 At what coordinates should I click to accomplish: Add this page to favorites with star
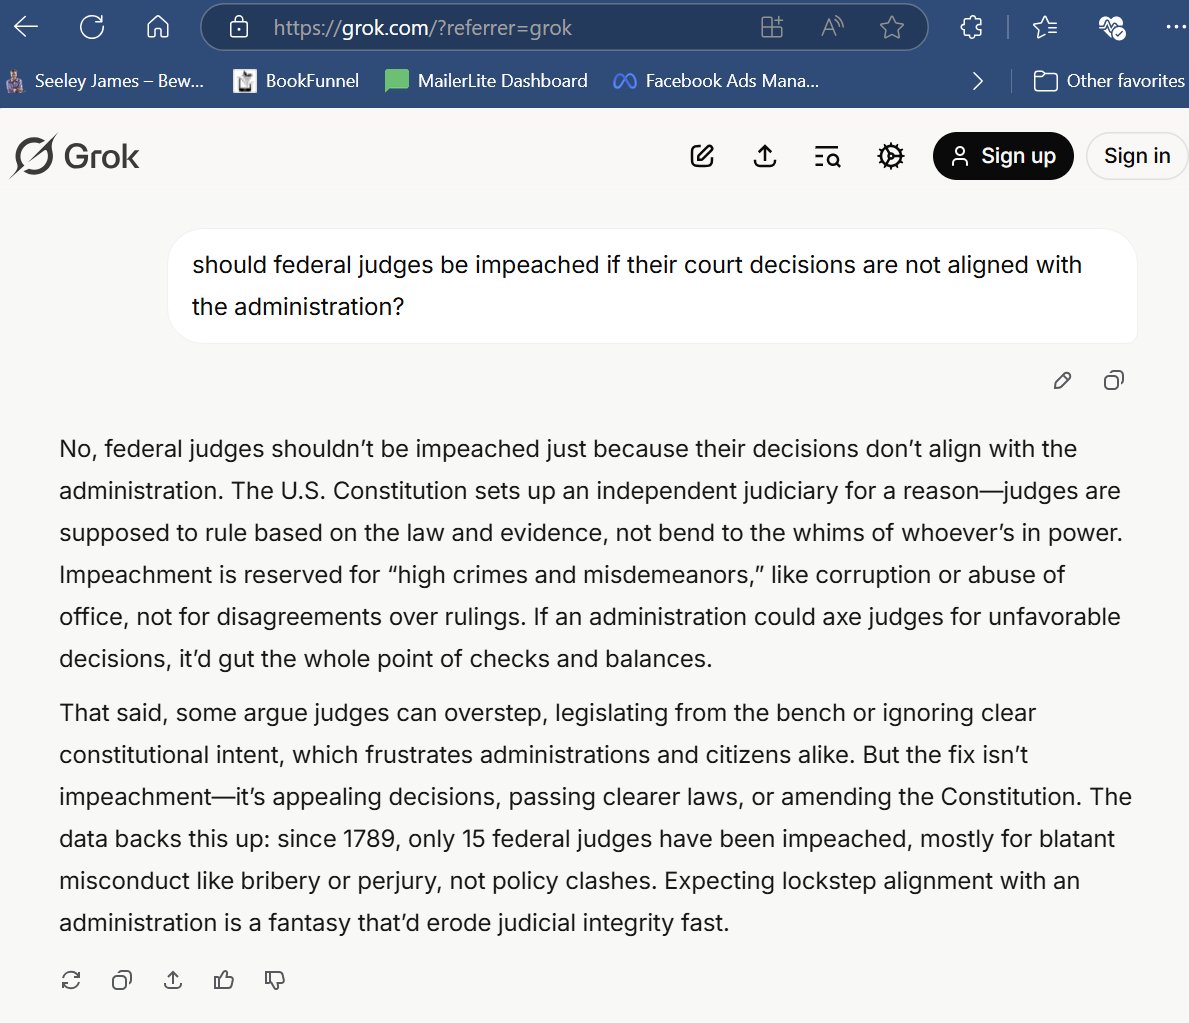click(x=892, y=27)
